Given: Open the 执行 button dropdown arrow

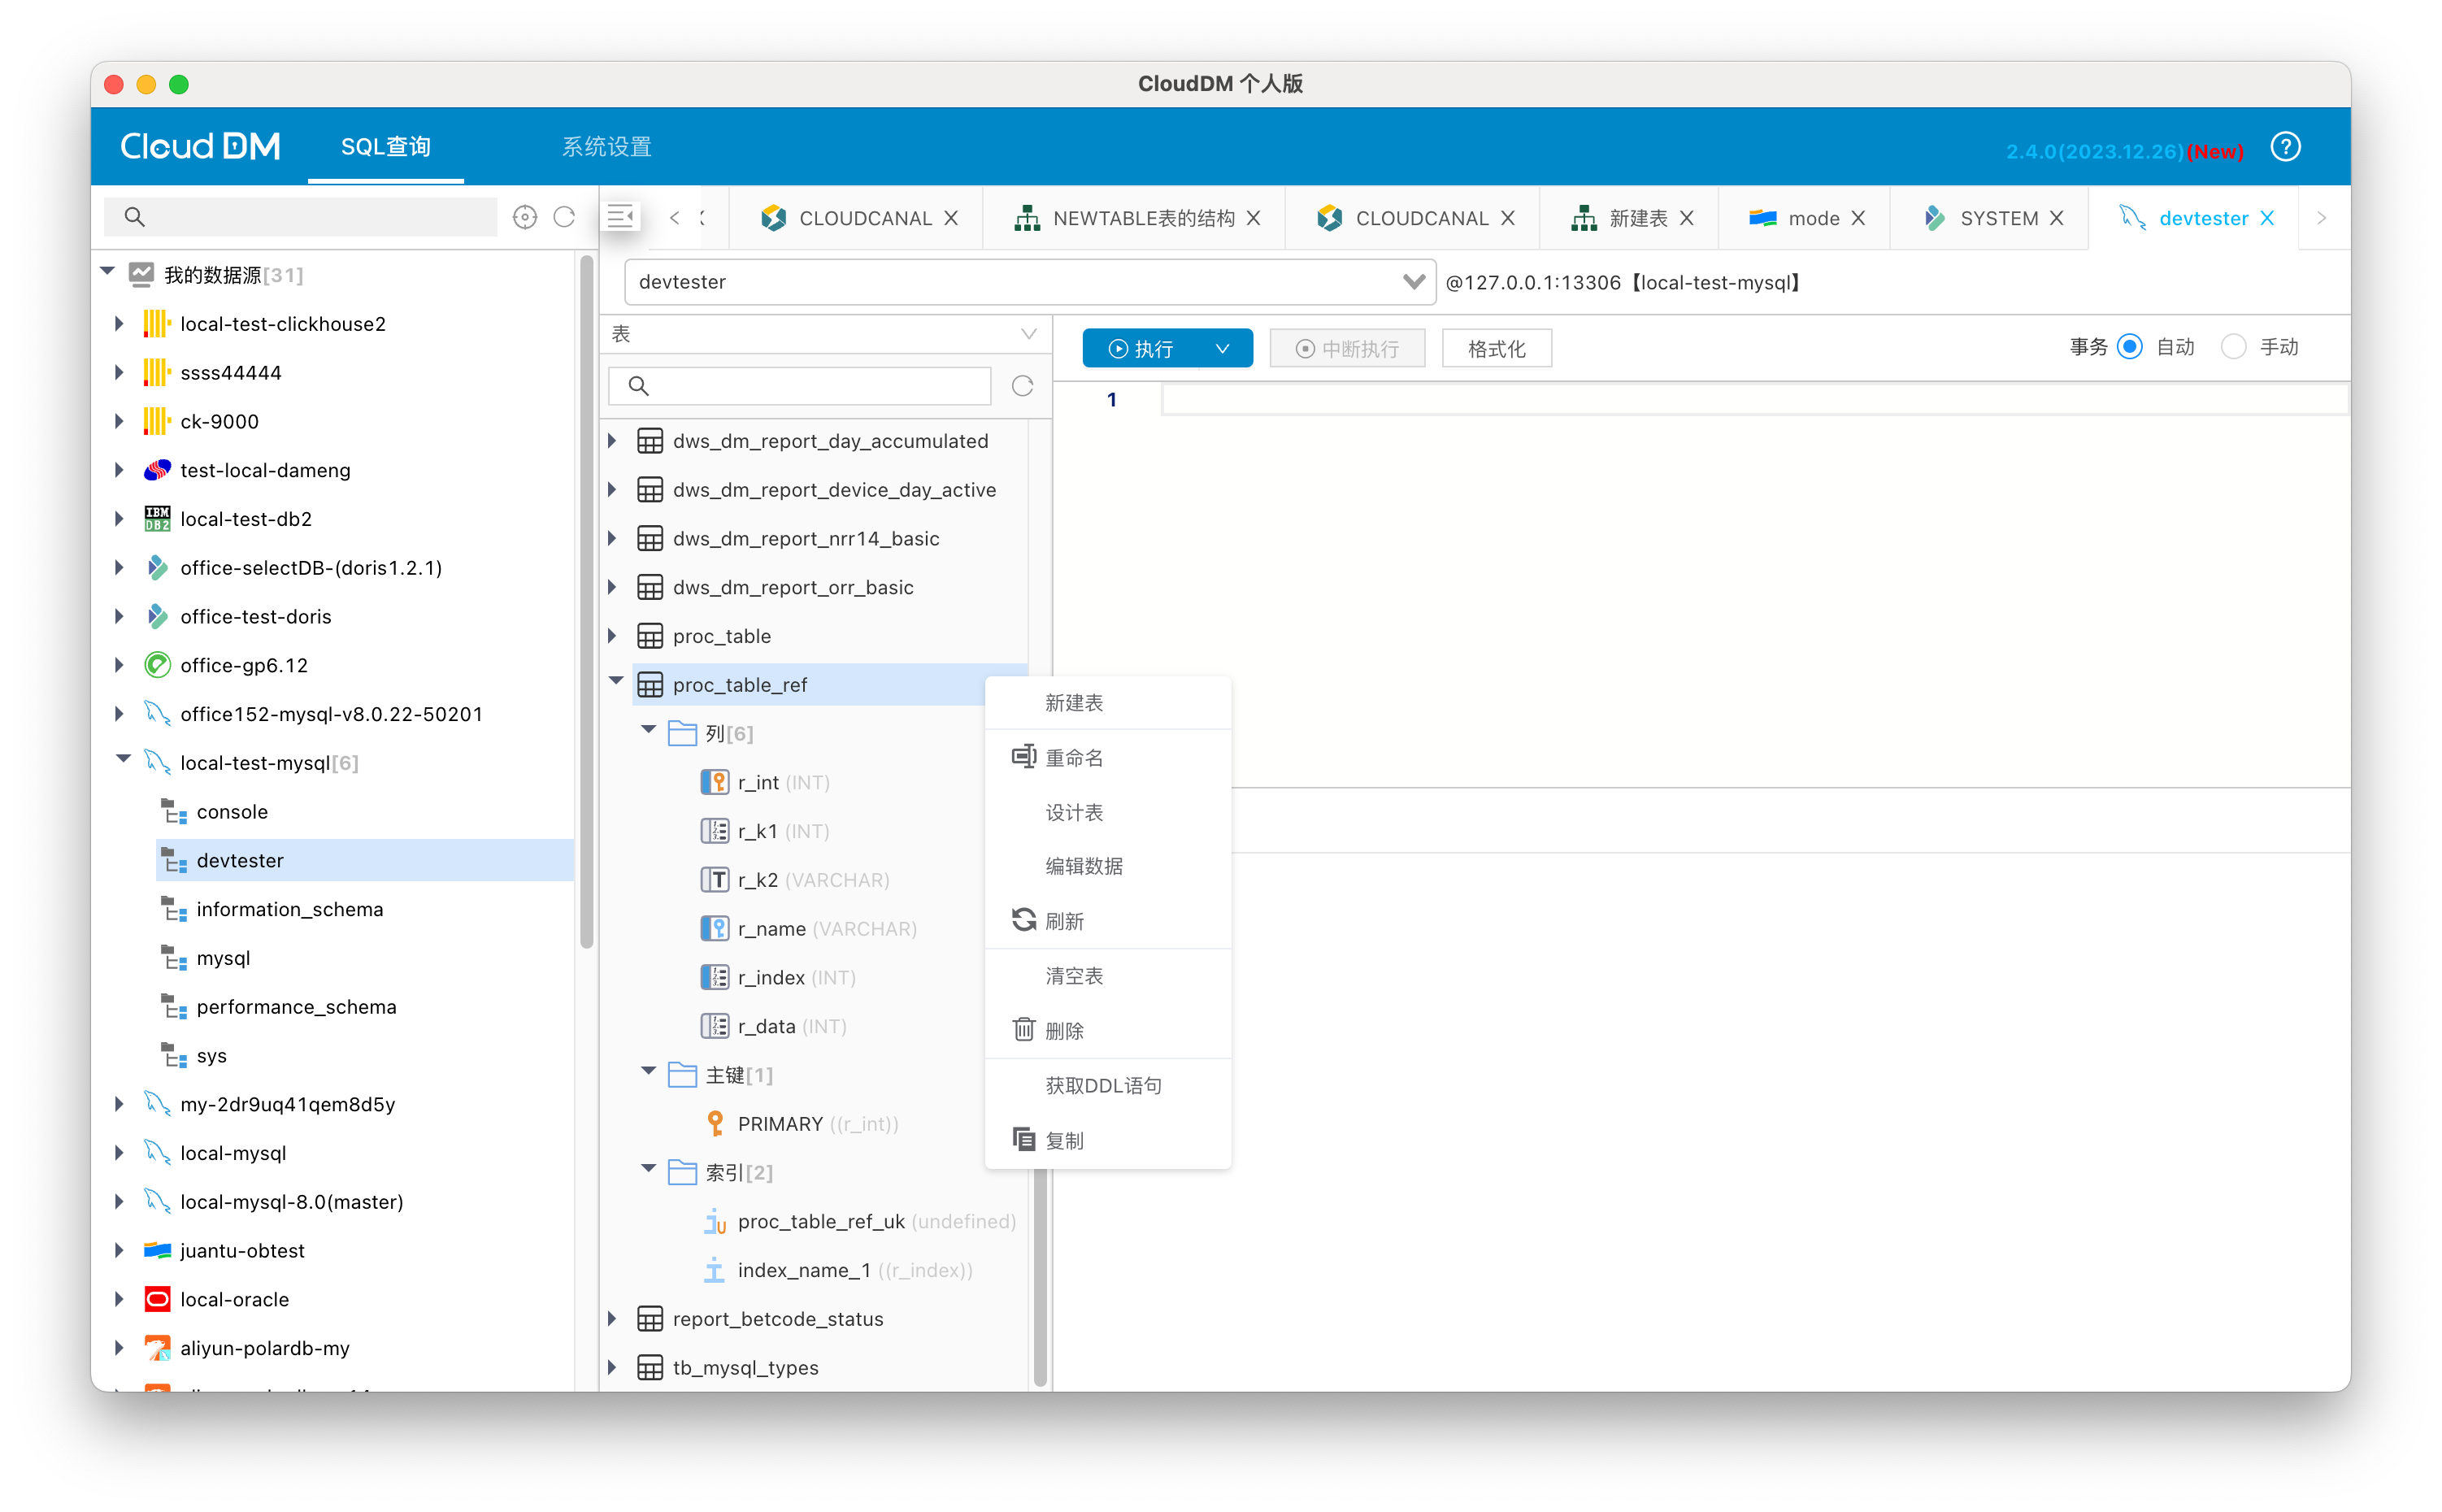Looking at the screenshot, I should pyautogui.click(x=1222, y=349).
